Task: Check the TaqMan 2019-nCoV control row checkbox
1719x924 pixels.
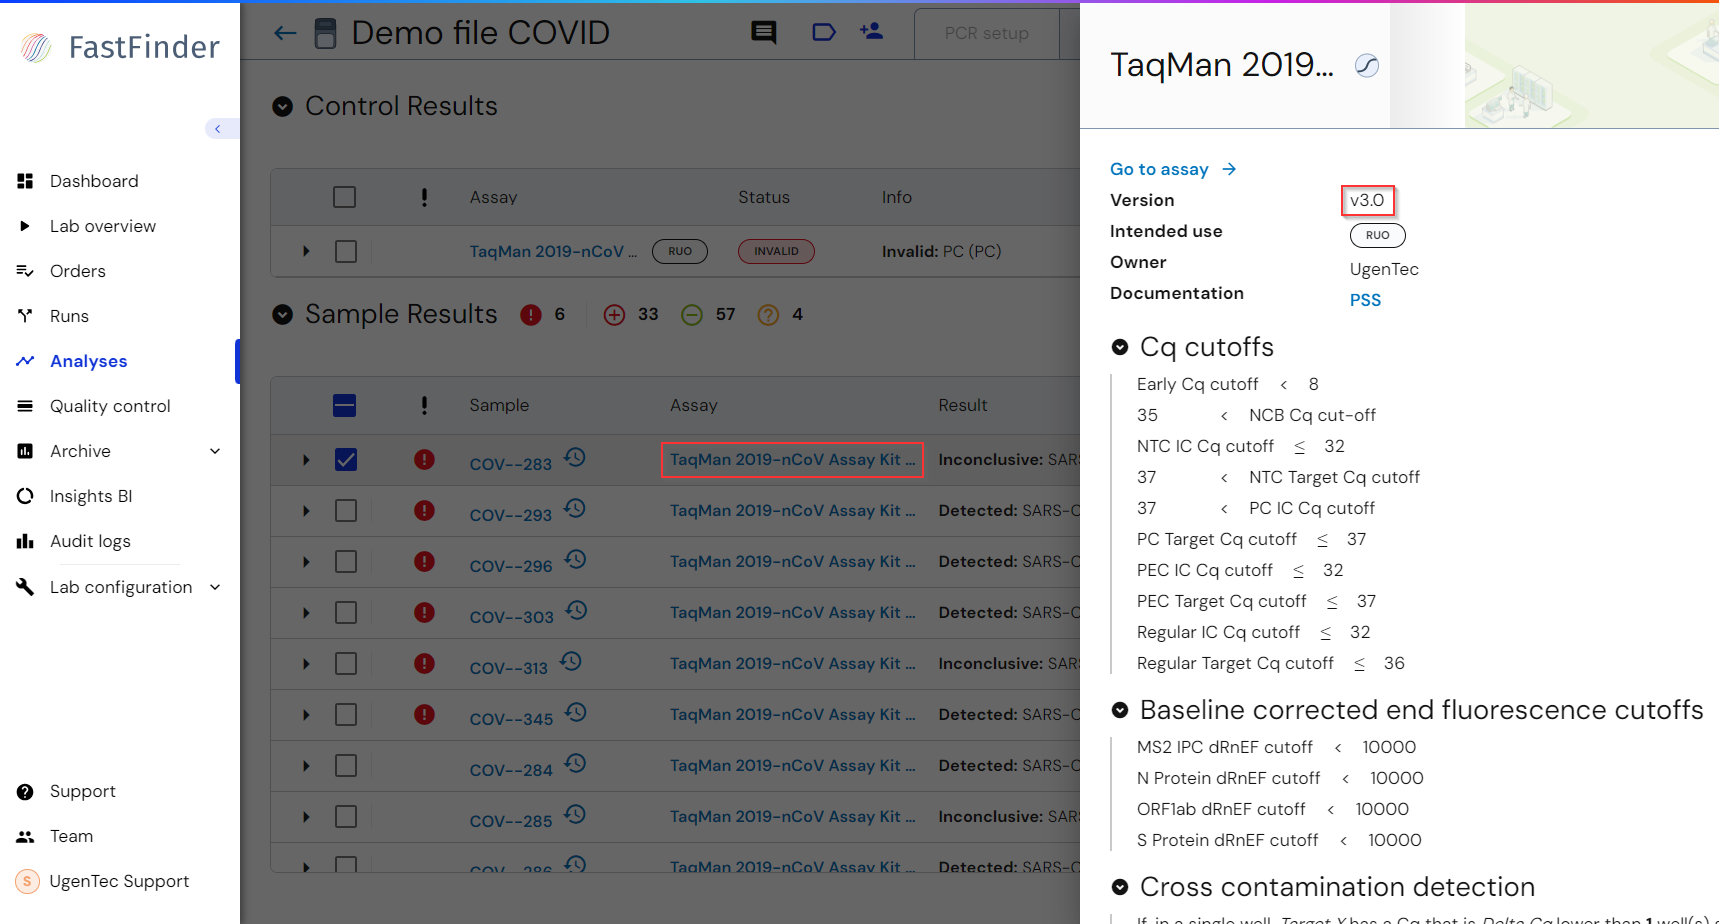Action: [x=346, y=251]
